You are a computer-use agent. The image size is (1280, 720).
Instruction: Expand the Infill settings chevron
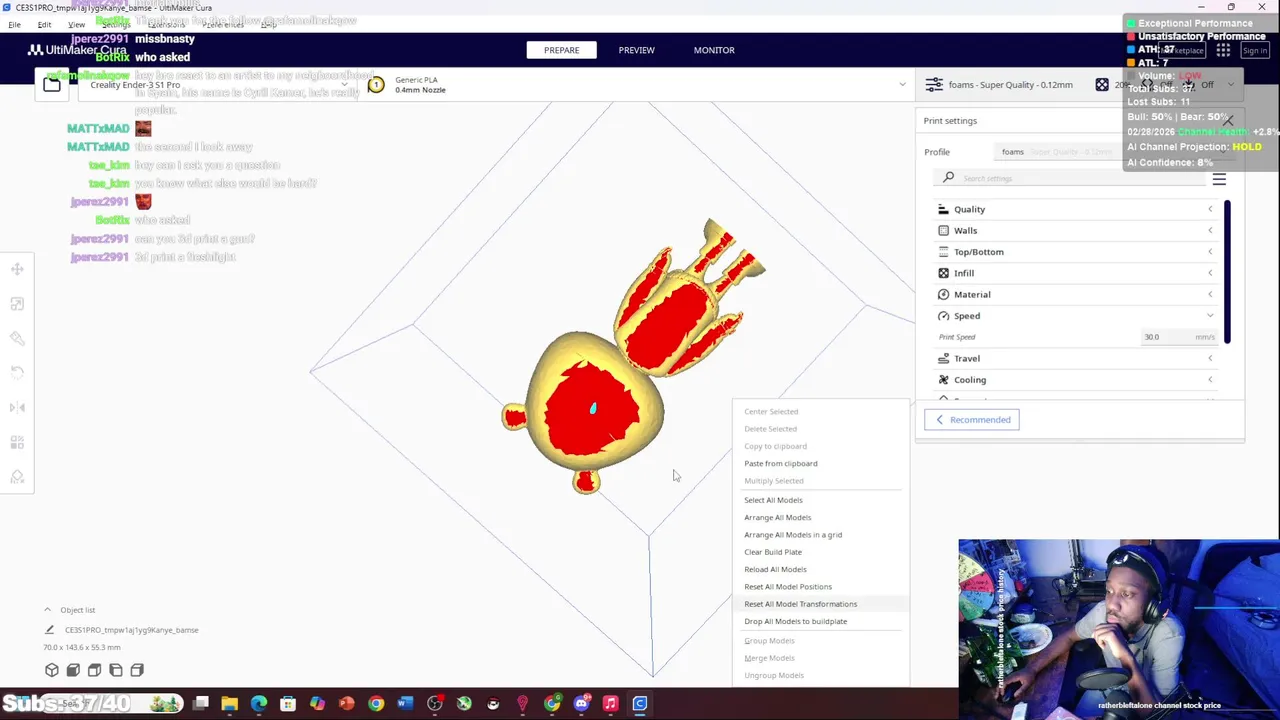click(x=1210, y=273)
